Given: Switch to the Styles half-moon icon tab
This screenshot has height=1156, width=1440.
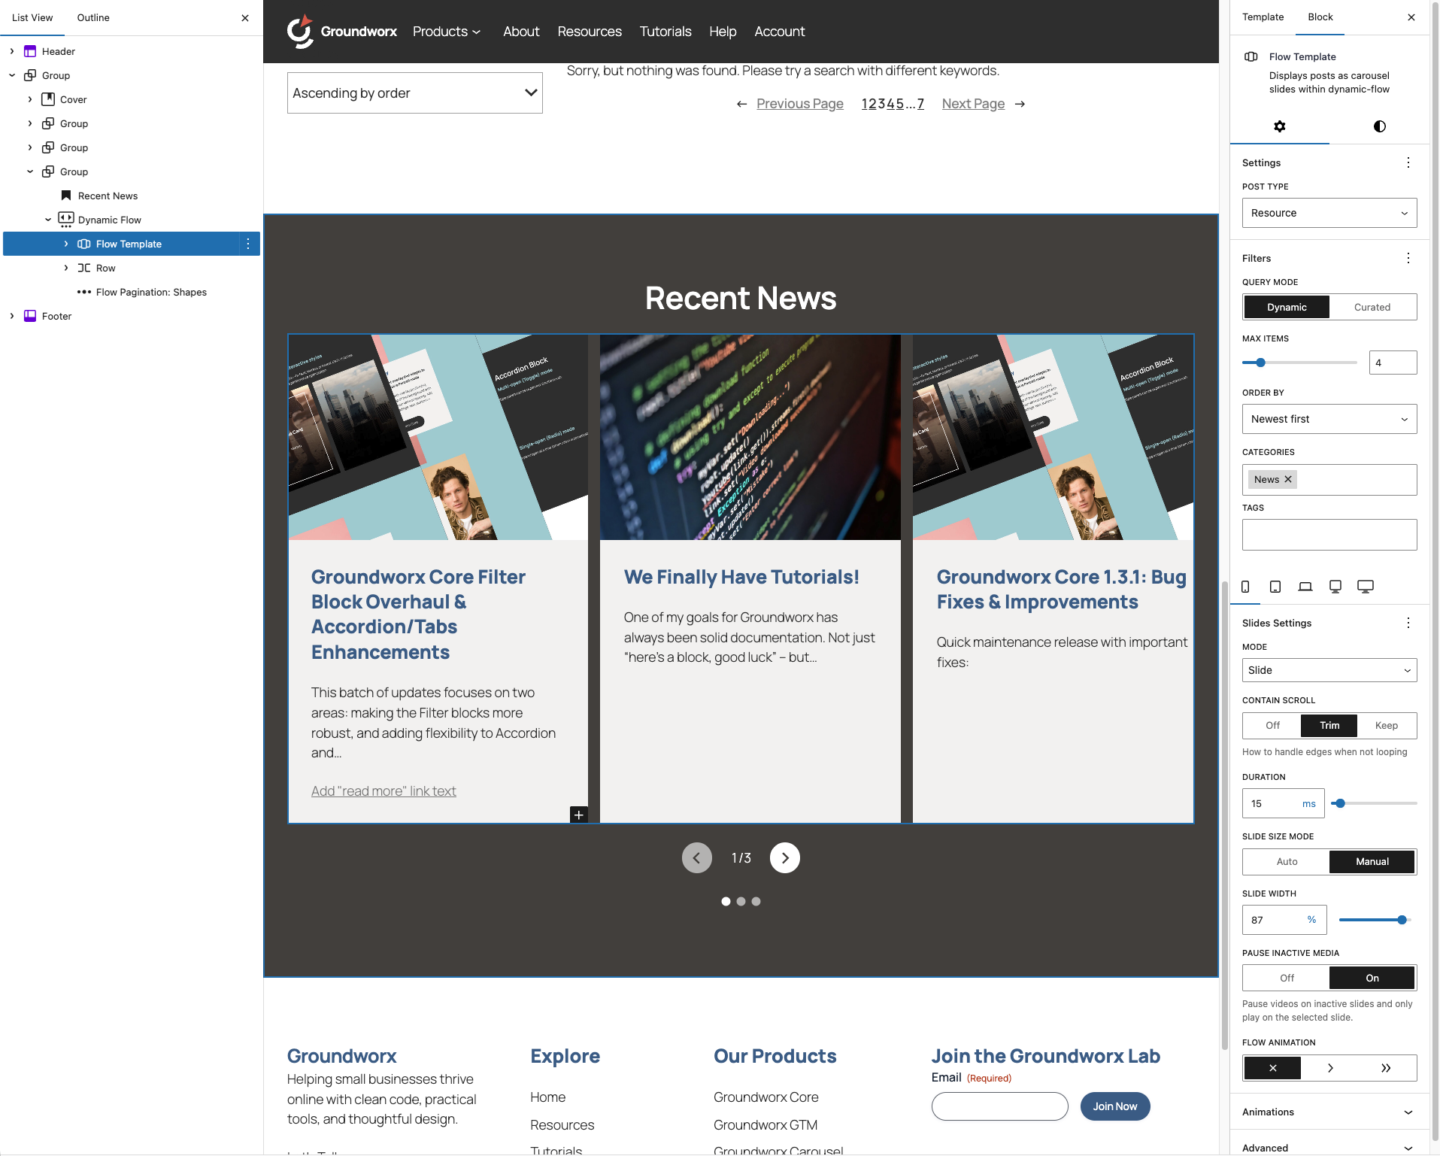Looking at the screenshot, I should [1379, 127].
